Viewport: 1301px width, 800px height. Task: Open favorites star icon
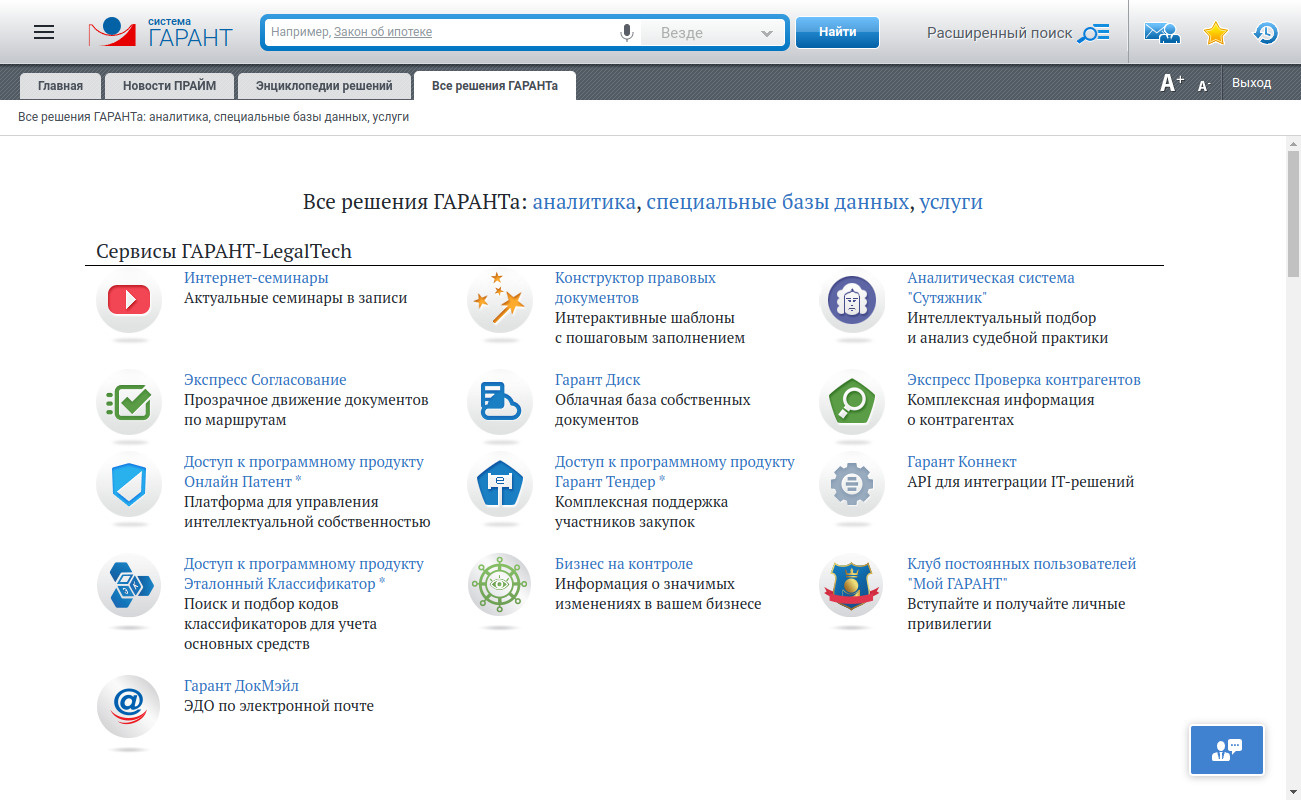1215,33
